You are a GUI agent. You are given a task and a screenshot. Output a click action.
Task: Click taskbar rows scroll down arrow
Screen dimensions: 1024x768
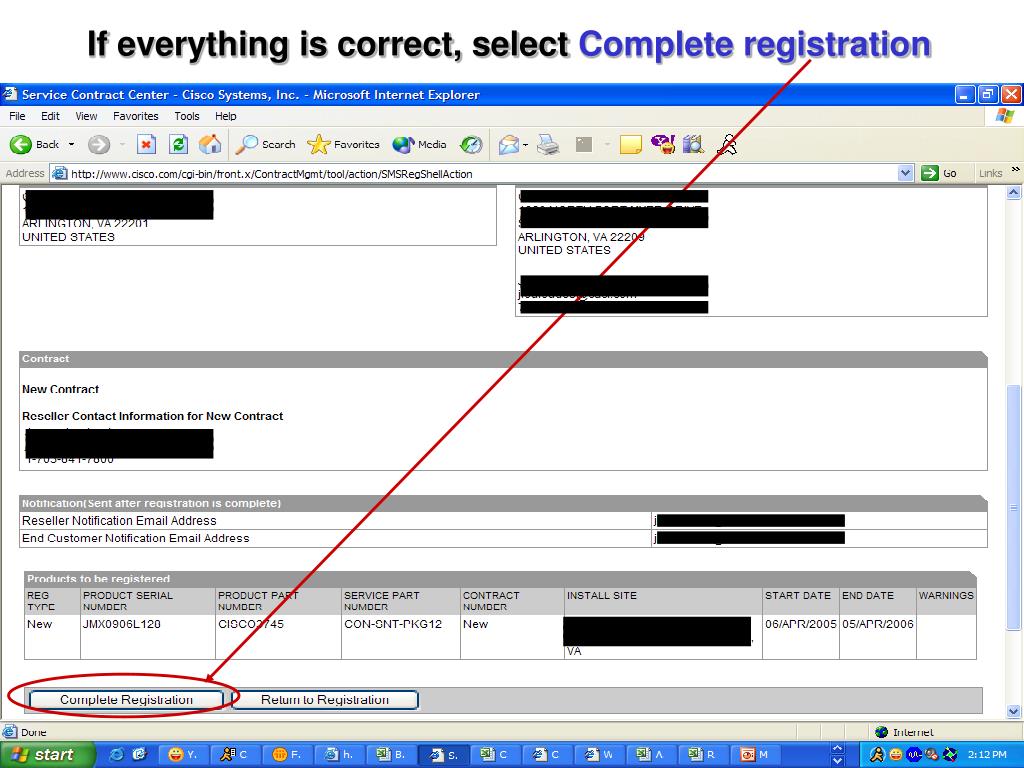tap(839, 761)
